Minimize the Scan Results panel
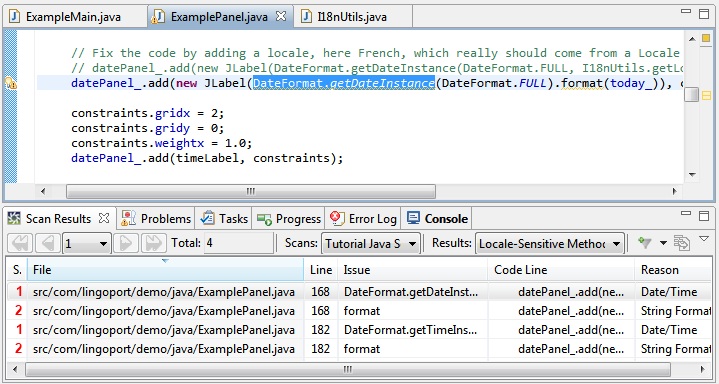The width and height of the screenshot is (719, 384). (x=686, y=213)
